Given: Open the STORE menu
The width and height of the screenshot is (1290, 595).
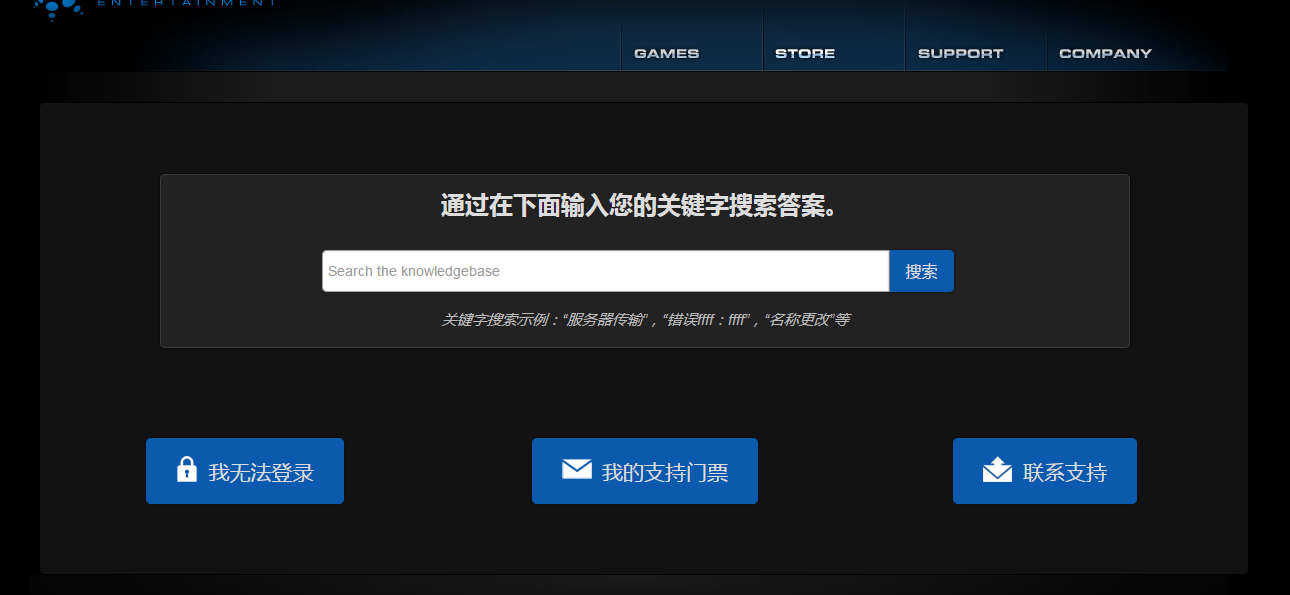Looking at the screenshot, I should pyautogui.click(x=805, y=53).
